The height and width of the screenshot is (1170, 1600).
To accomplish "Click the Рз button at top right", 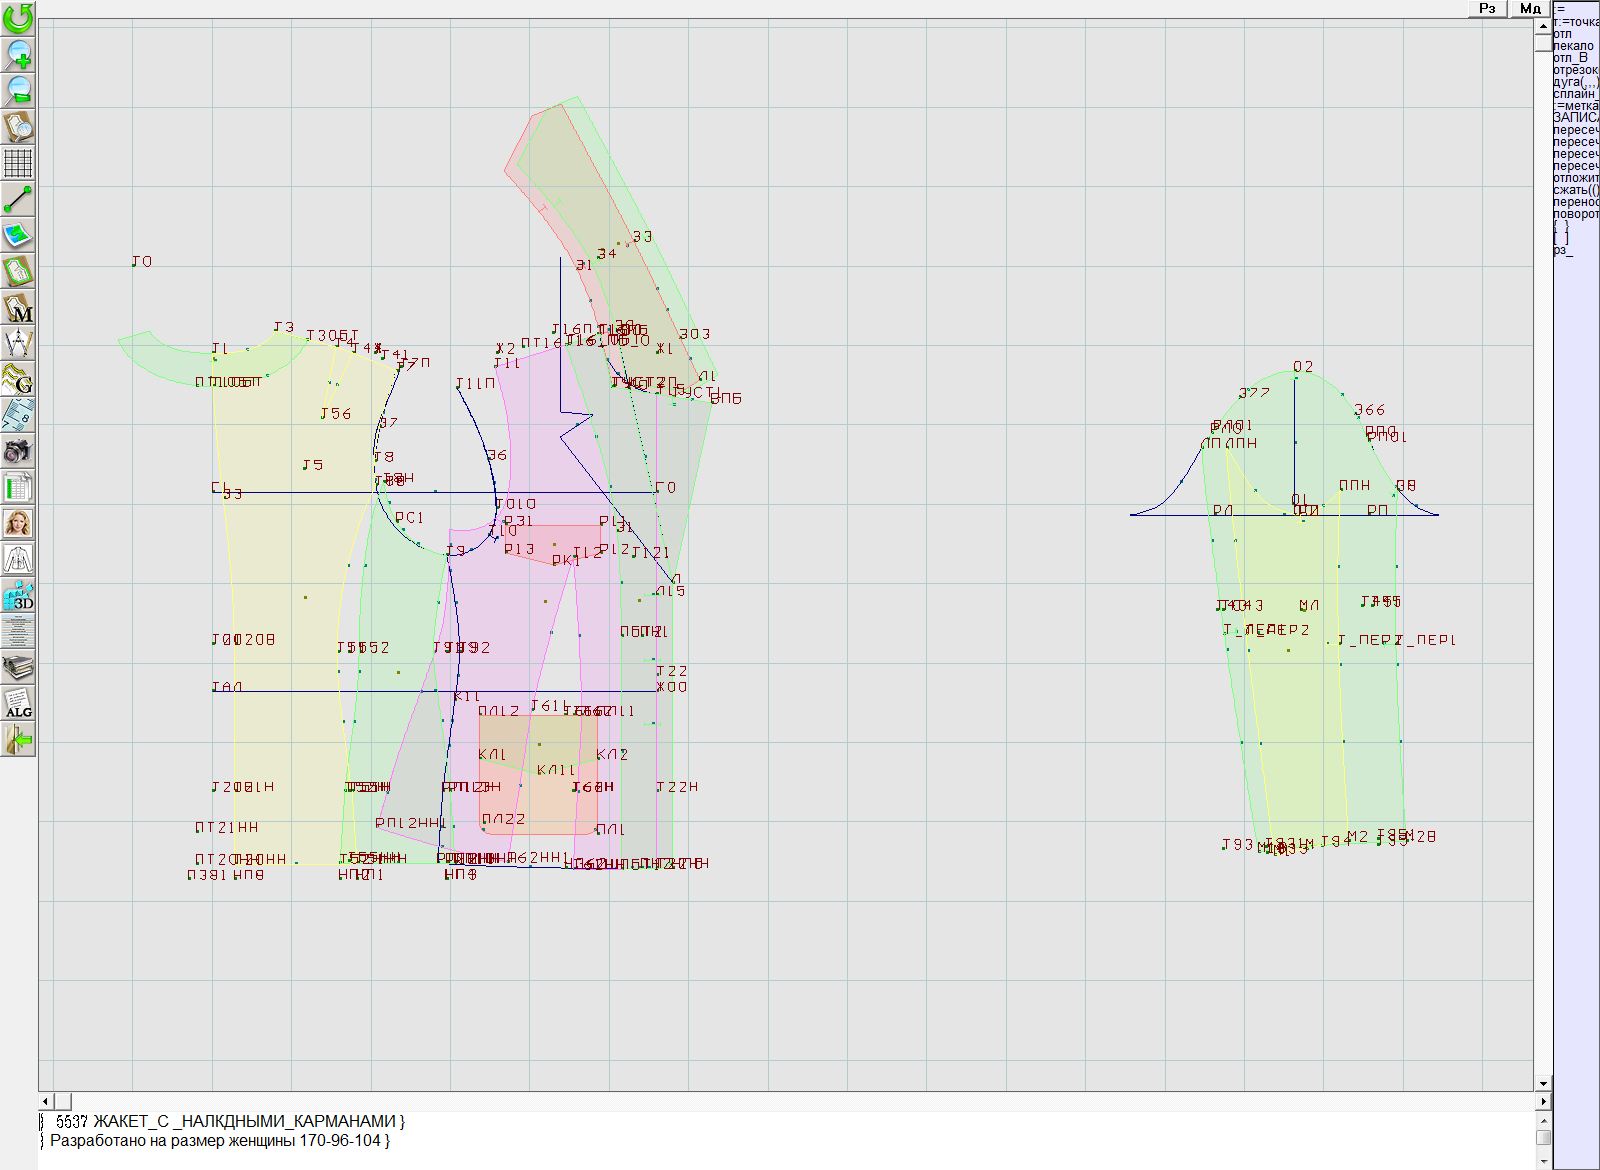I will click(x=1487, y=8).
